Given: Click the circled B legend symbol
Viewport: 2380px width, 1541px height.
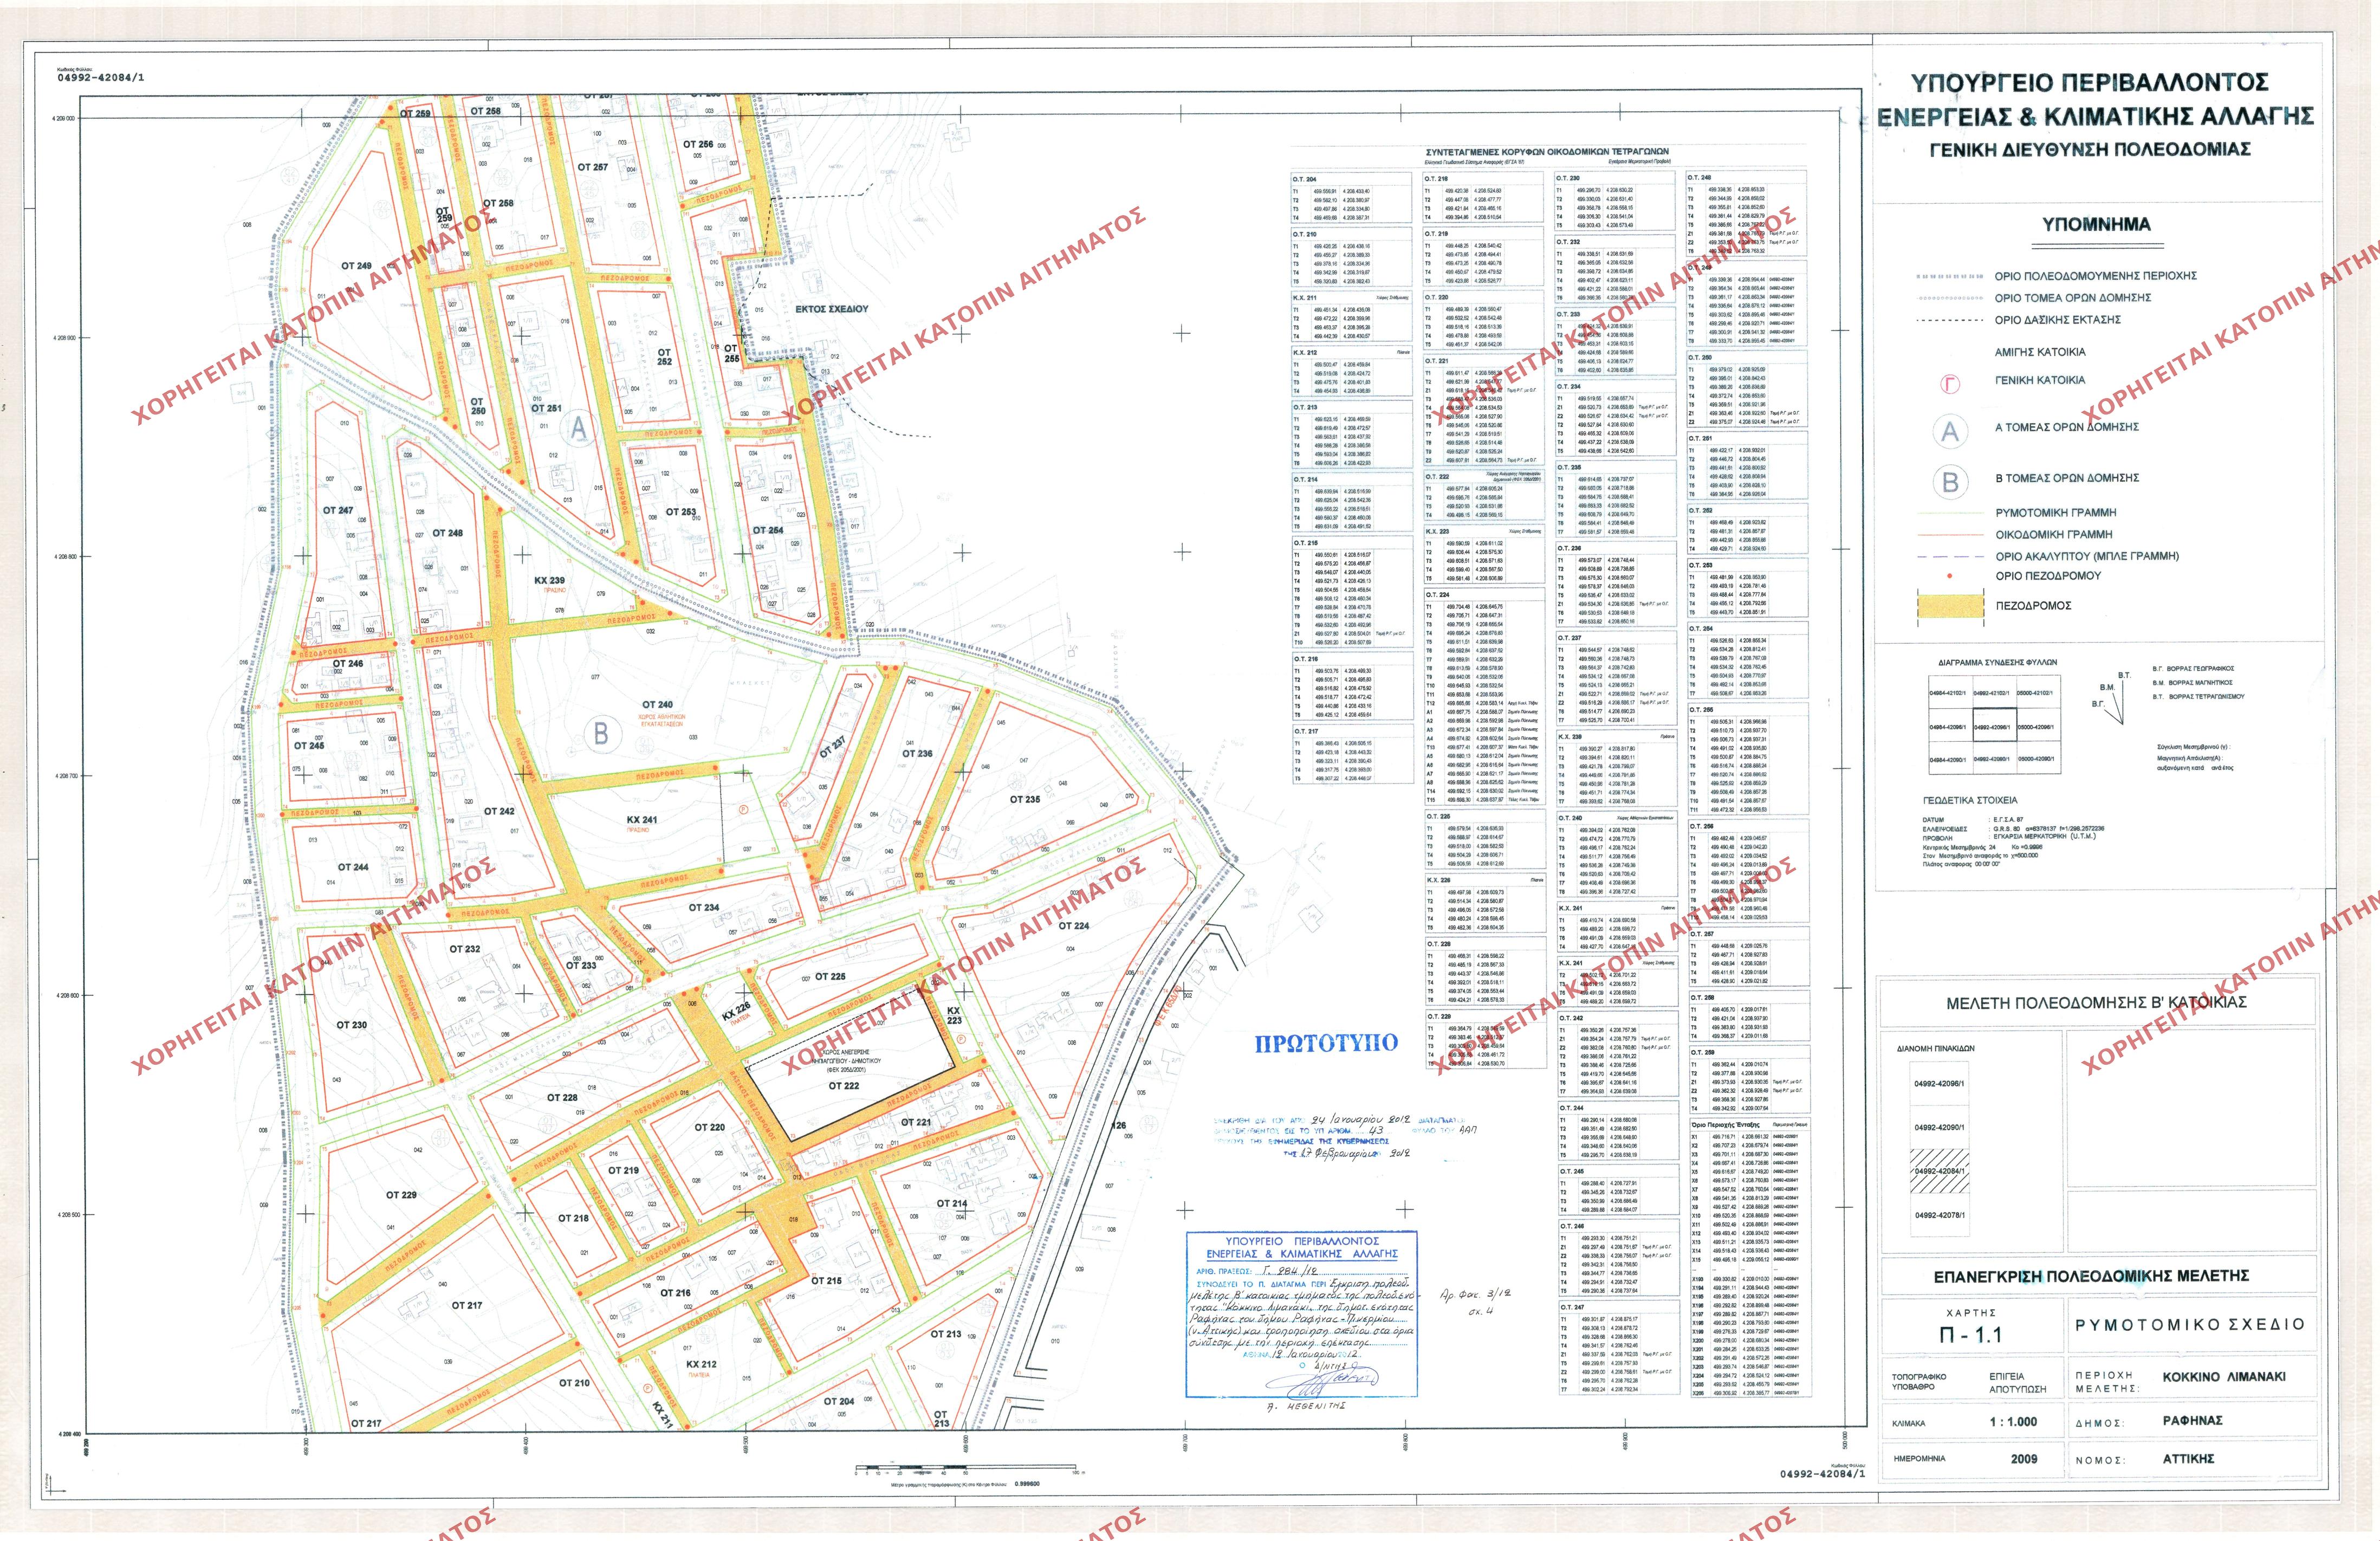Looking at the screenshot, I should pyautogui.click(x=1950, y=482).
